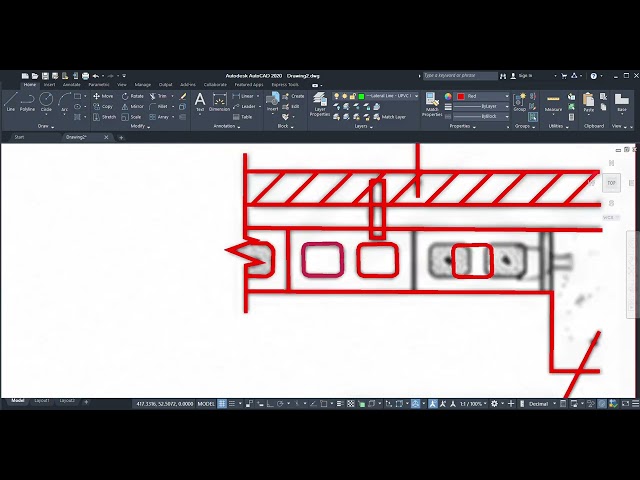The width and height of the screenshot is (640, 480).
Task: Toggle annotation visibility icon in status bar
Action: [x=433, y=404]
